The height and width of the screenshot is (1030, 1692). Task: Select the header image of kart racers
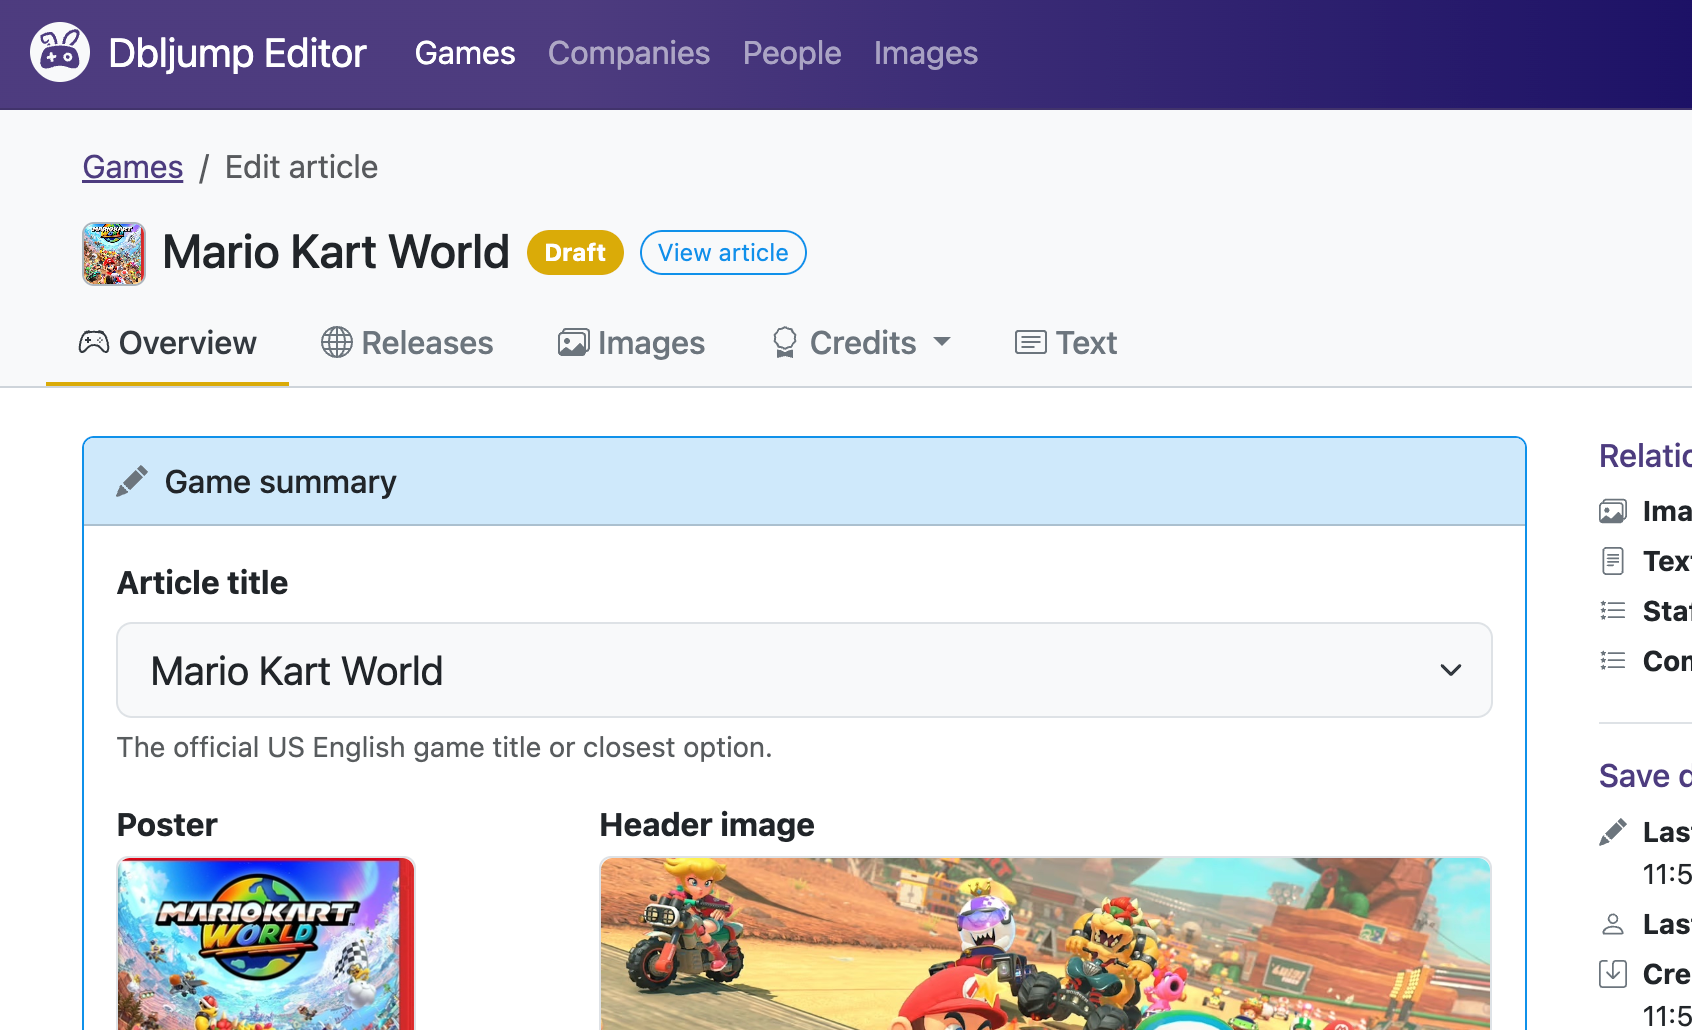point(1045,943)
